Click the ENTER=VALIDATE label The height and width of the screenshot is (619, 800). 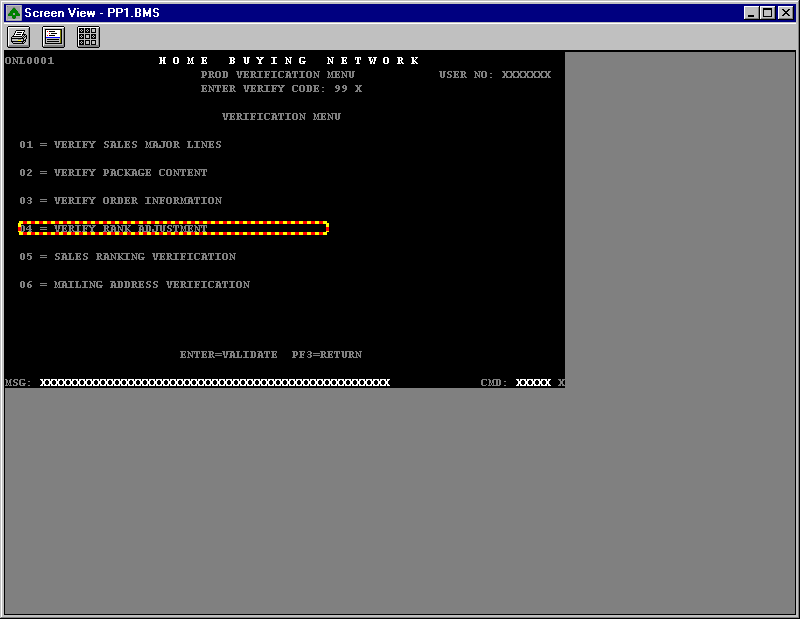click(228, 355)
